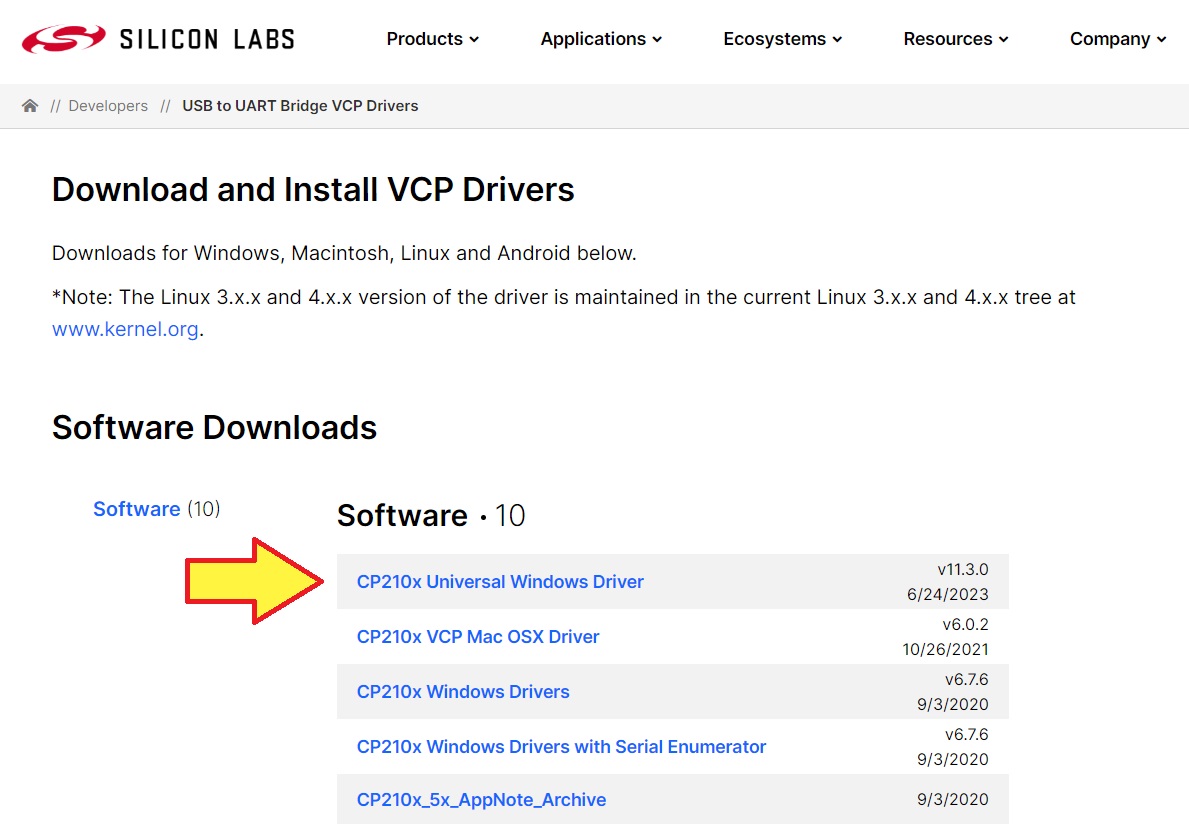Click the chevron next to Products

(x=474, y=40)
